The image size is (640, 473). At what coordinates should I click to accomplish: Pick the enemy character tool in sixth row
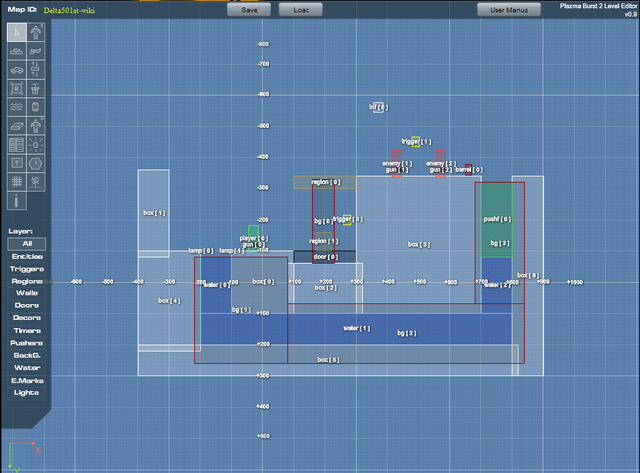pos(36,126)
